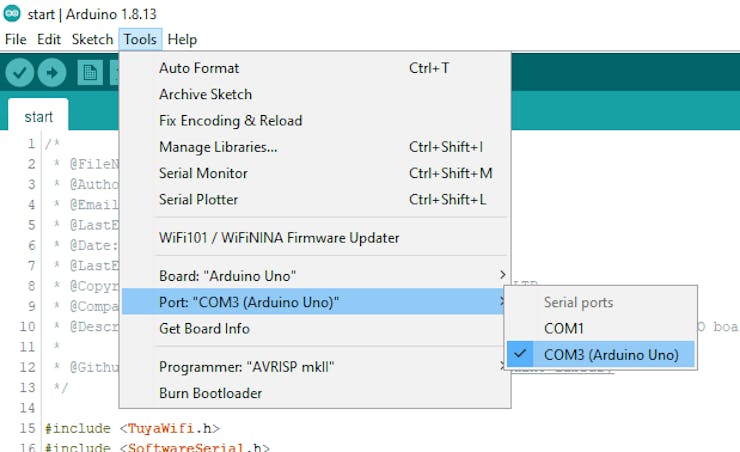
Task: Click Burn Bootloader menu entry
Action: pyautogui.click(x=210, y=393)
